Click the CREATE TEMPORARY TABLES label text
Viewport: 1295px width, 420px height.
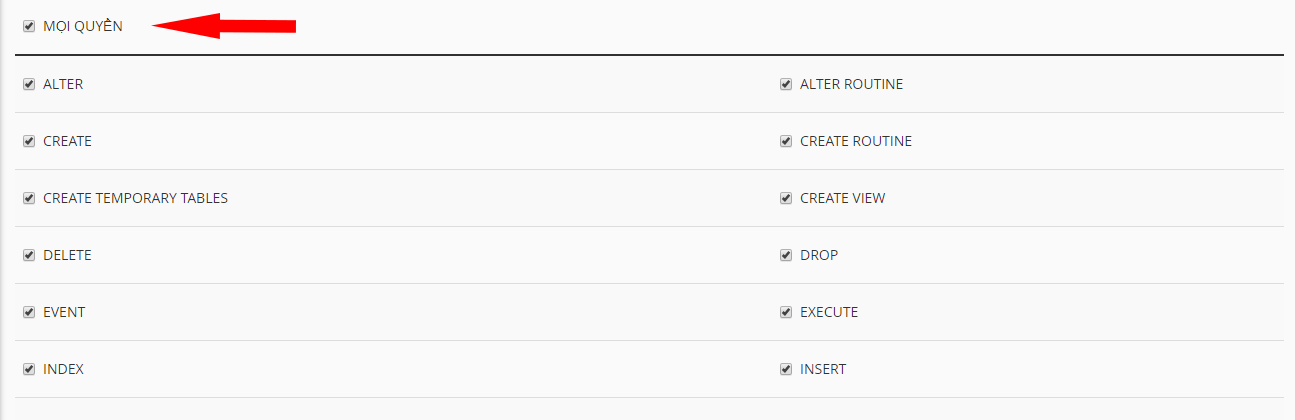coord(135,198)
